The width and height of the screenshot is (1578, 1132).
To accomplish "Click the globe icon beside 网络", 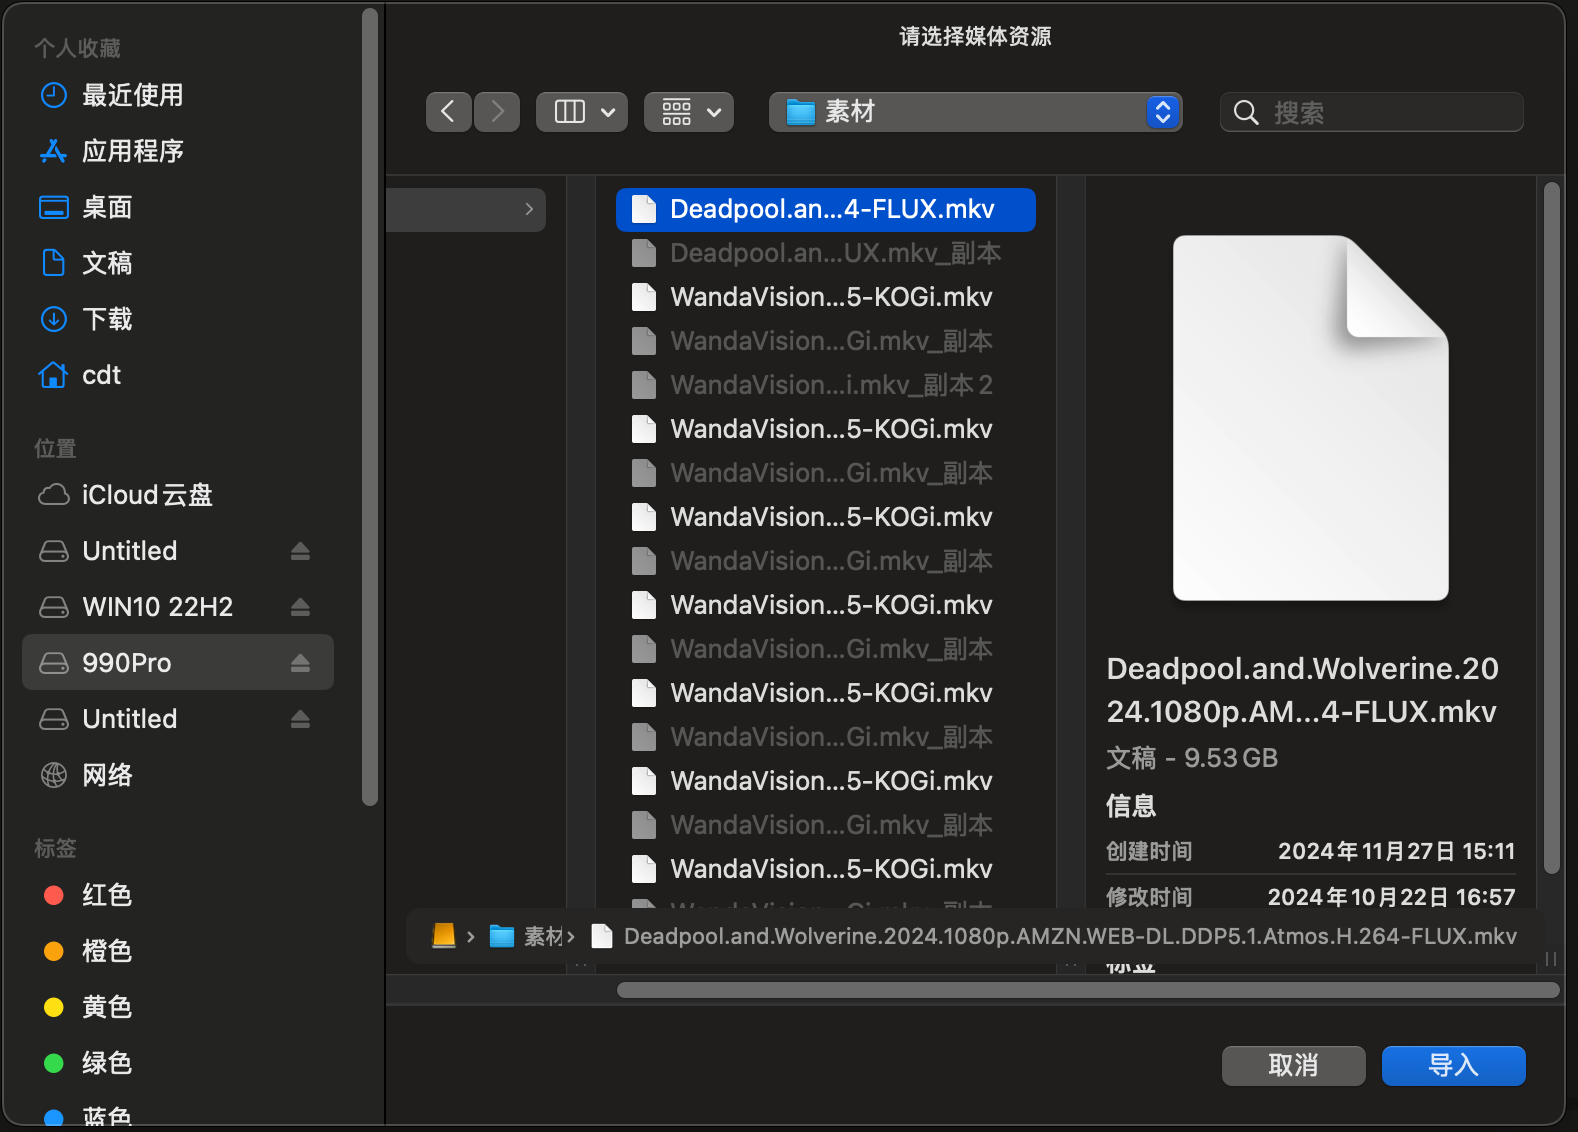I will click(x=53, y=775).
